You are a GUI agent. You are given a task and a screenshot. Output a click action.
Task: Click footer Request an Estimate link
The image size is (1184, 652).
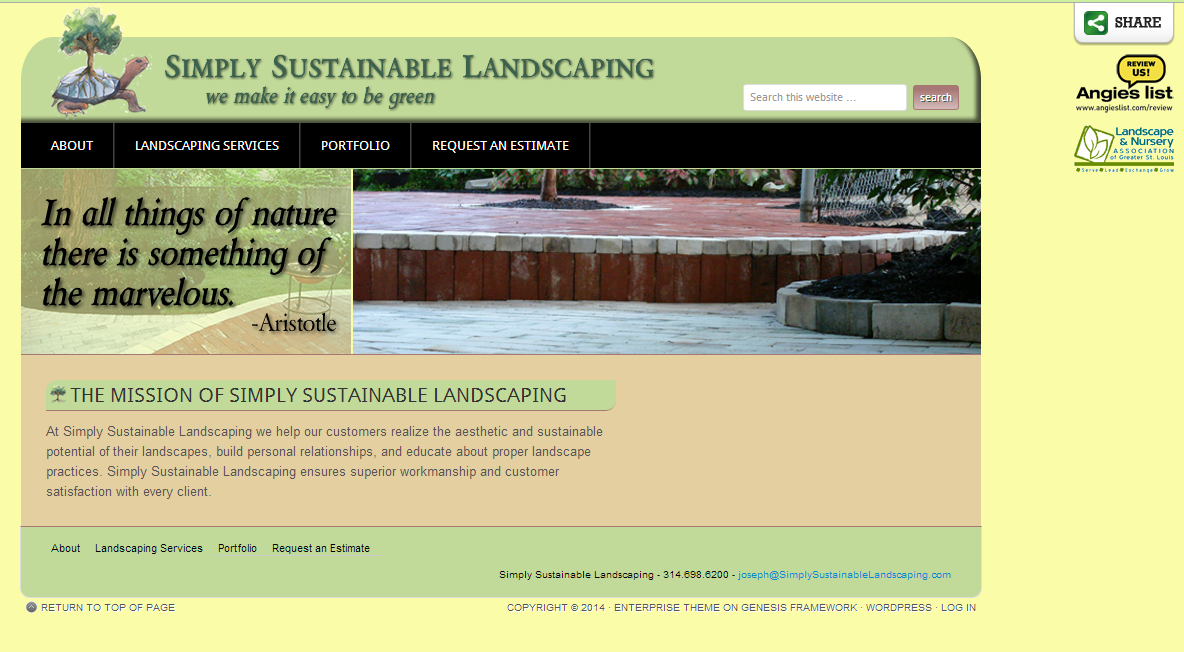click(321, 549)
